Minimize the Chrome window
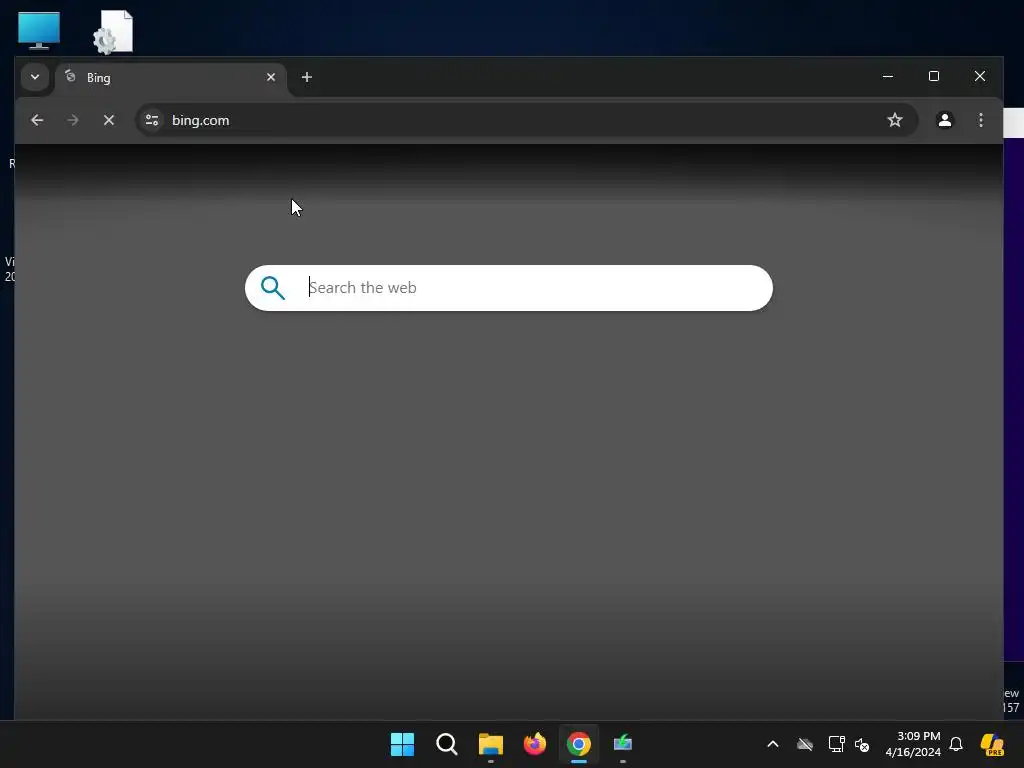The height and width of the screenshot is (768, 1024). point(888,76)
